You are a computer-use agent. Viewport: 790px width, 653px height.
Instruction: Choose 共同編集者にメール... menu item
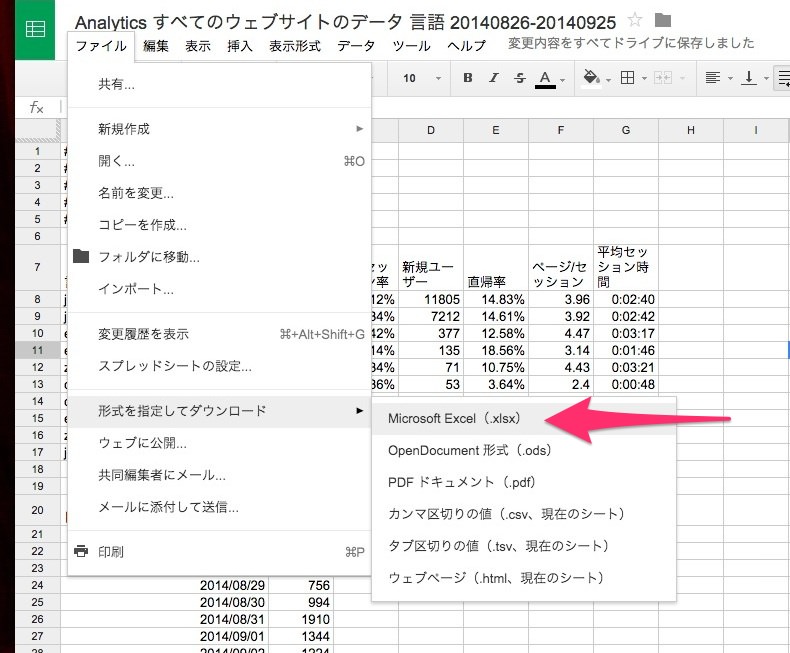220,475
